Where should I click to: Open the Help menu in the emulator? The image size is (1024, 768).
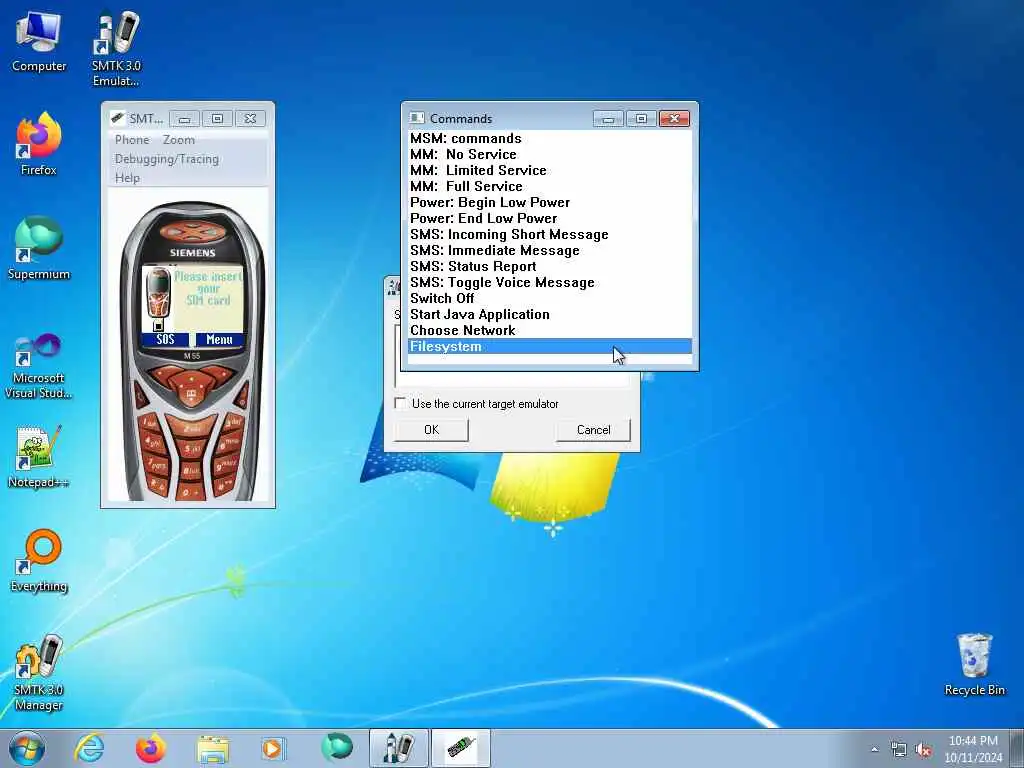click(x=127, y=178)
